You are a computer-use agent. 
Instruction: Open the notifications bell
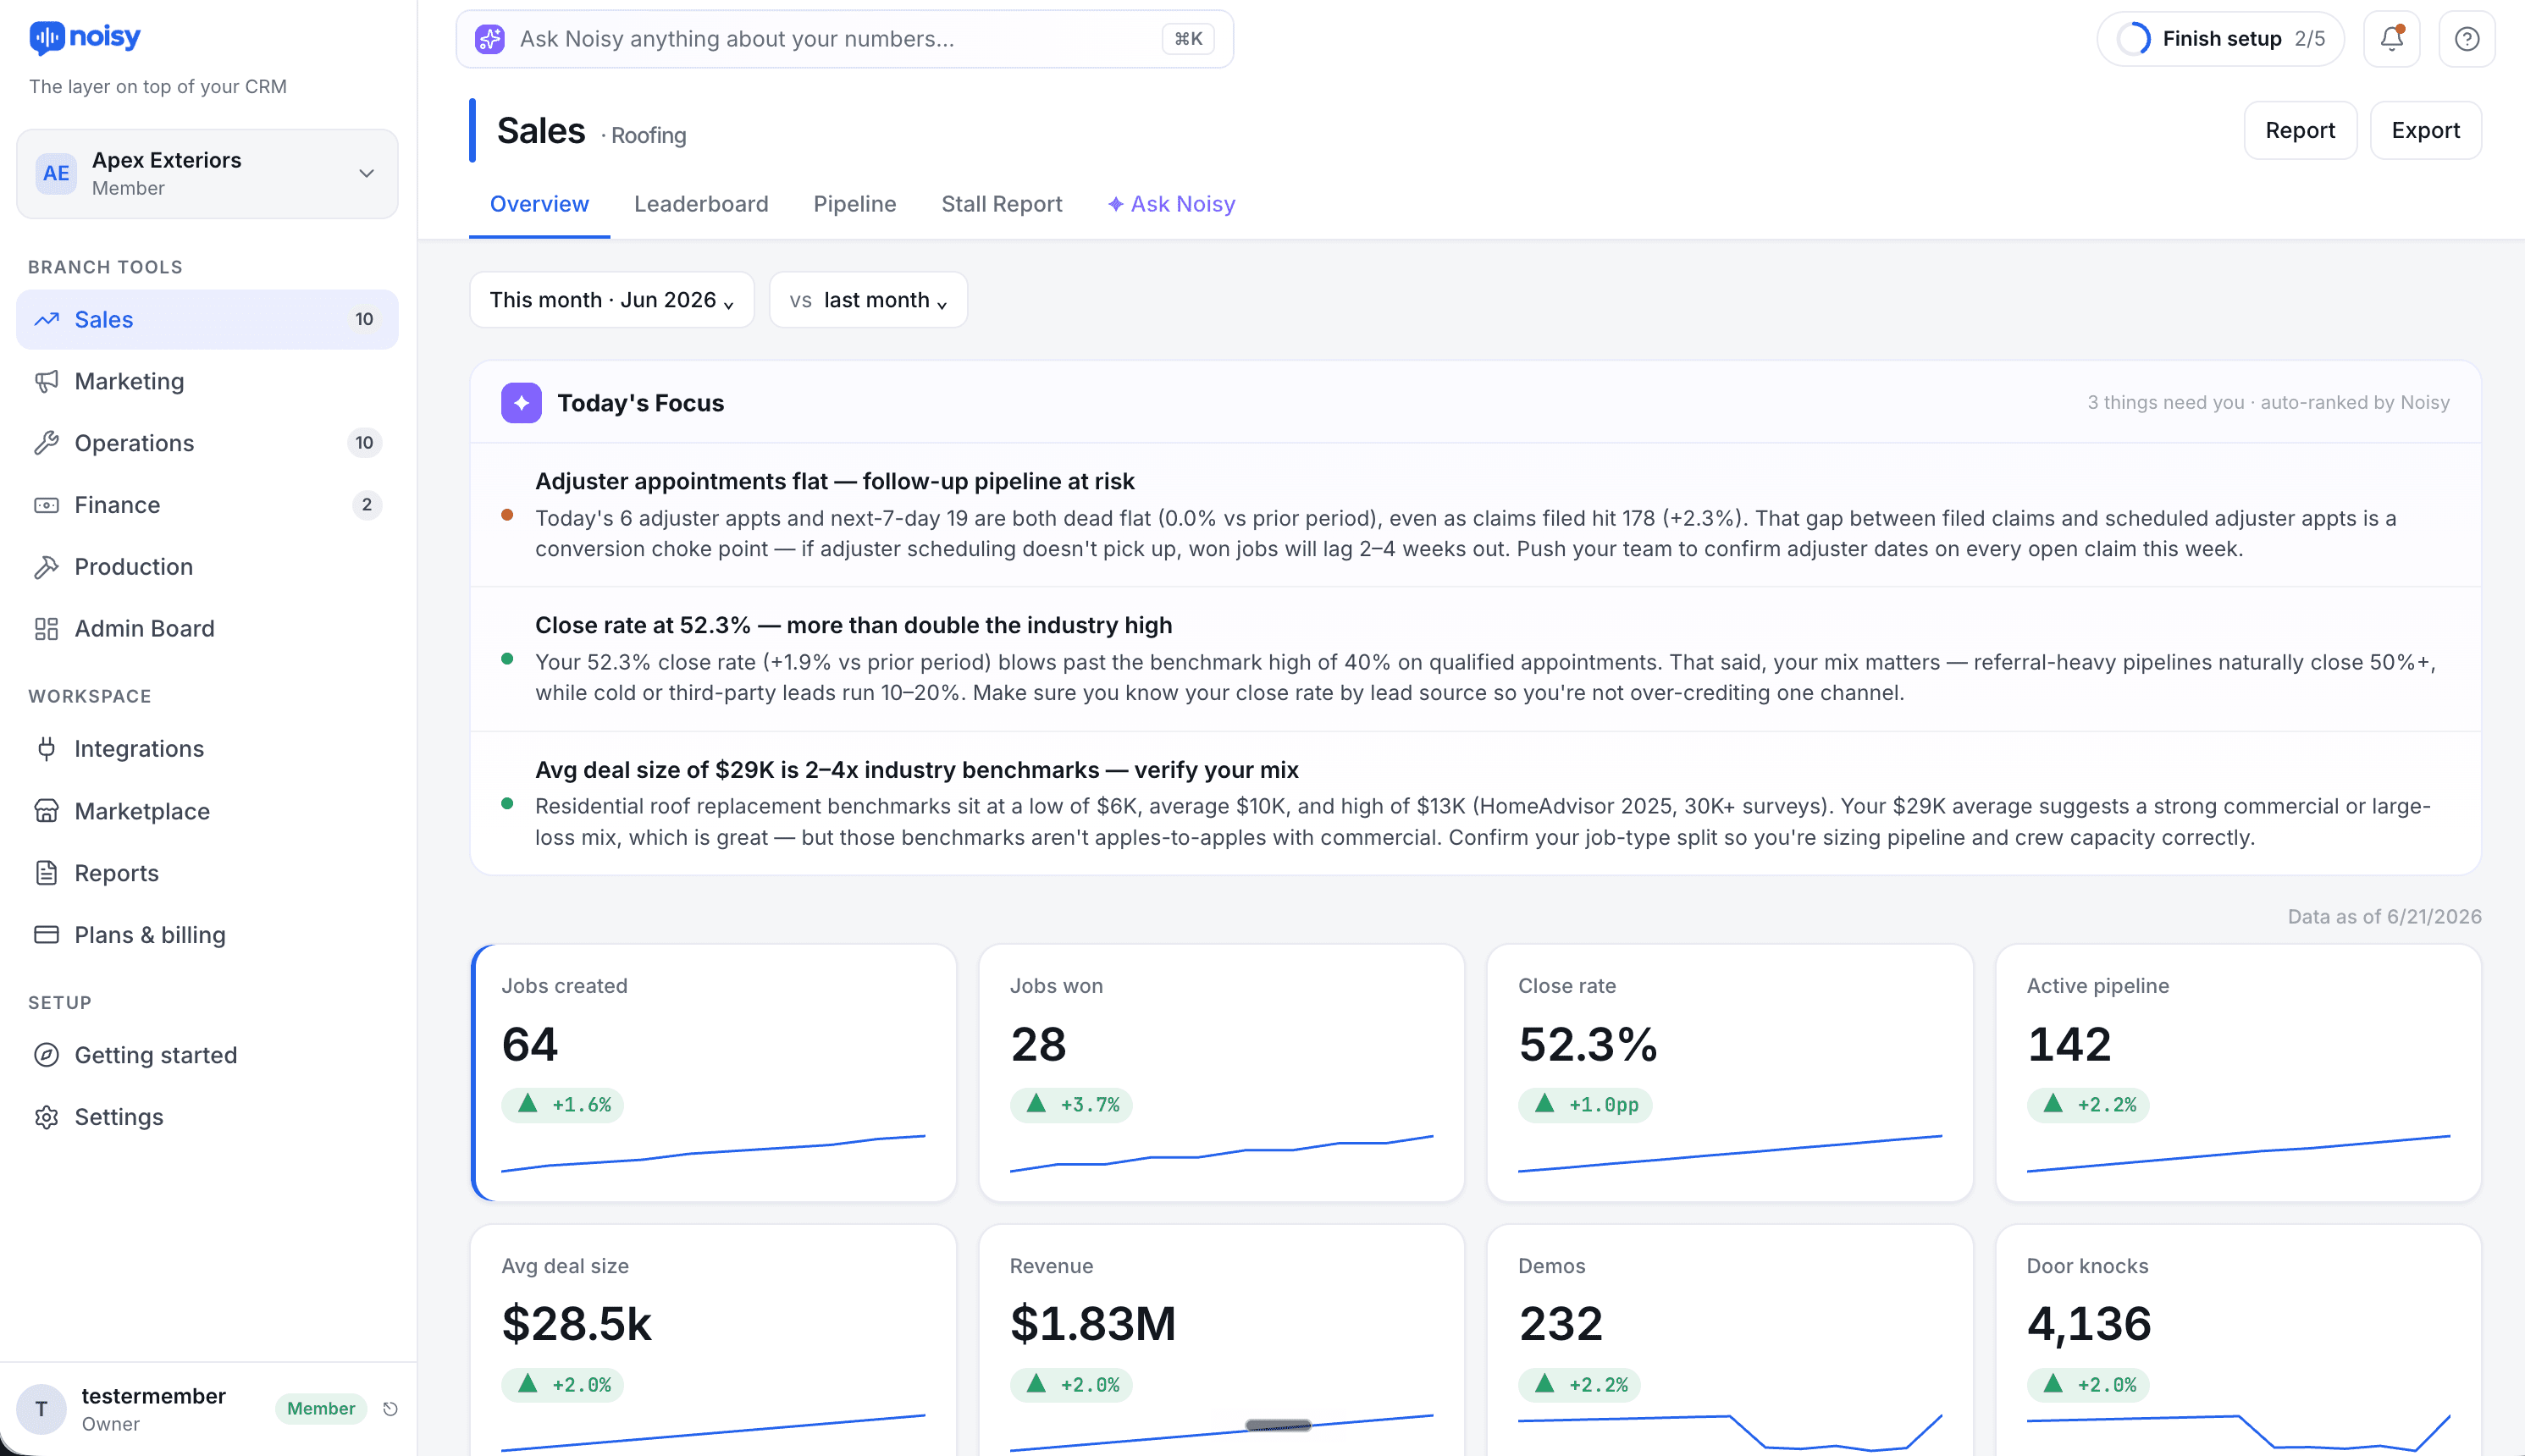(x=2391, y=39)
